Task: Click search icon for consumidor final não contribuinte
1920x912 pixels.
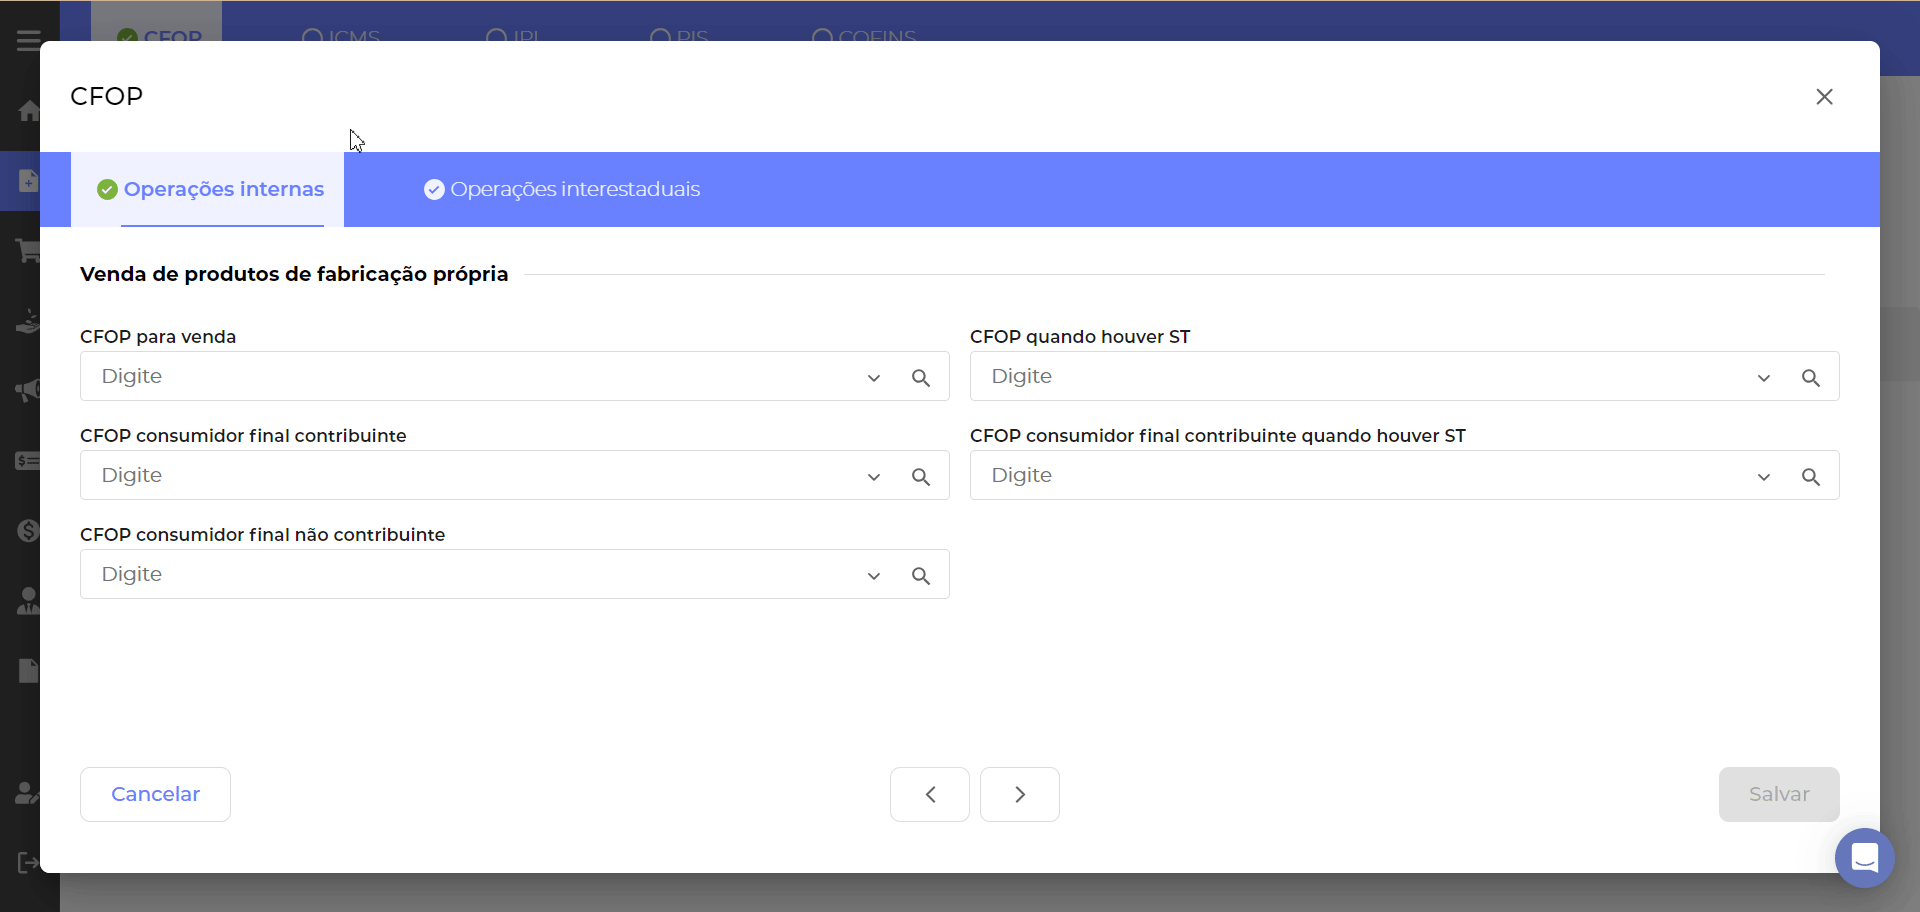Action: click(921, 576)
